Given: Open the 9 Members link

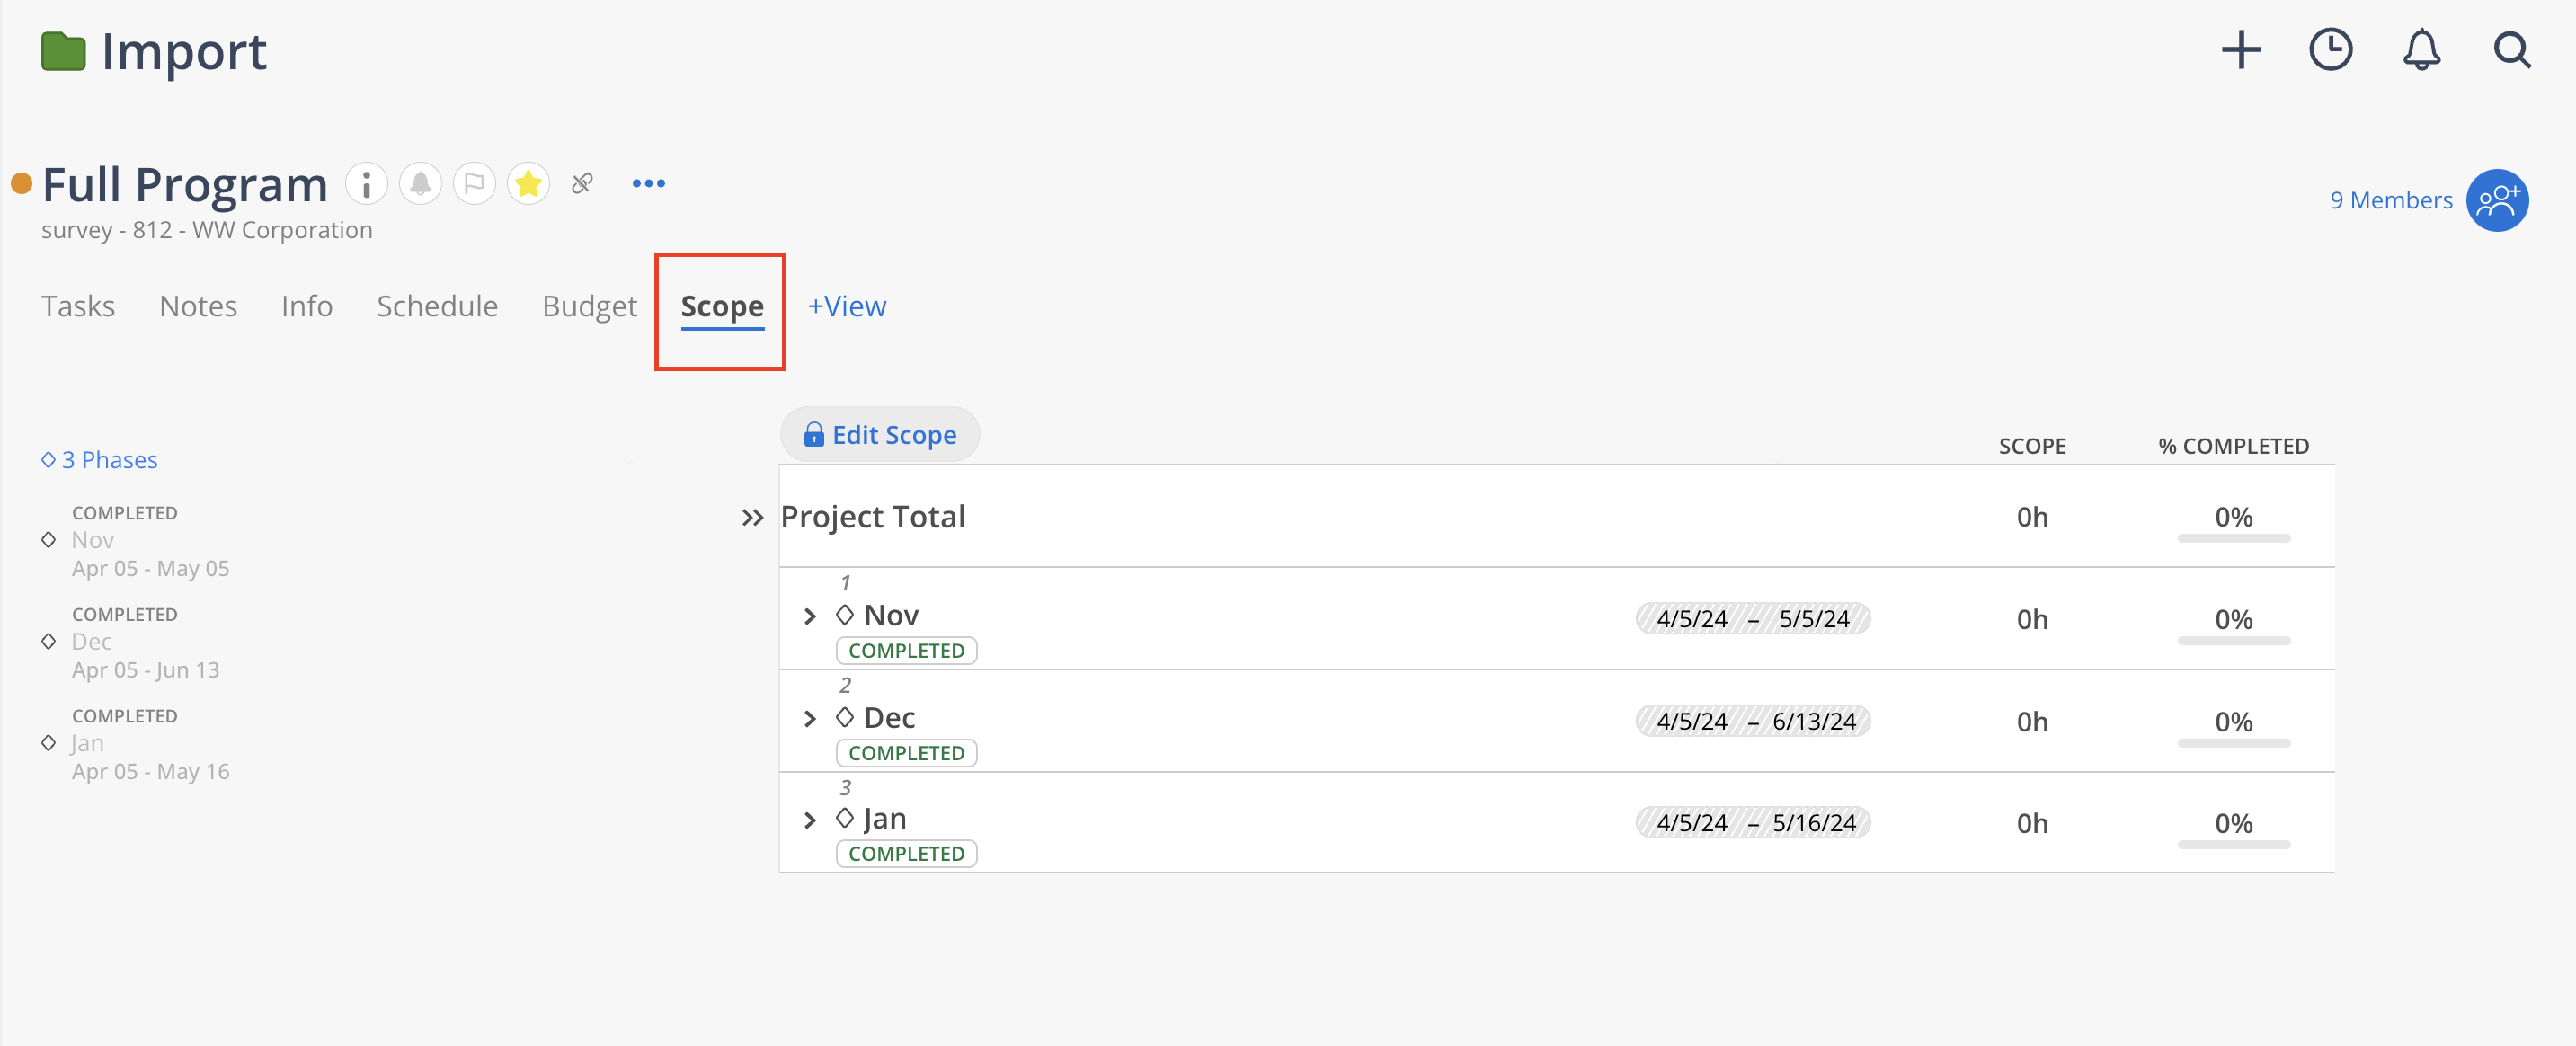Looking at the screenshot, I should pyautogui.click(x=2391, y=200).
